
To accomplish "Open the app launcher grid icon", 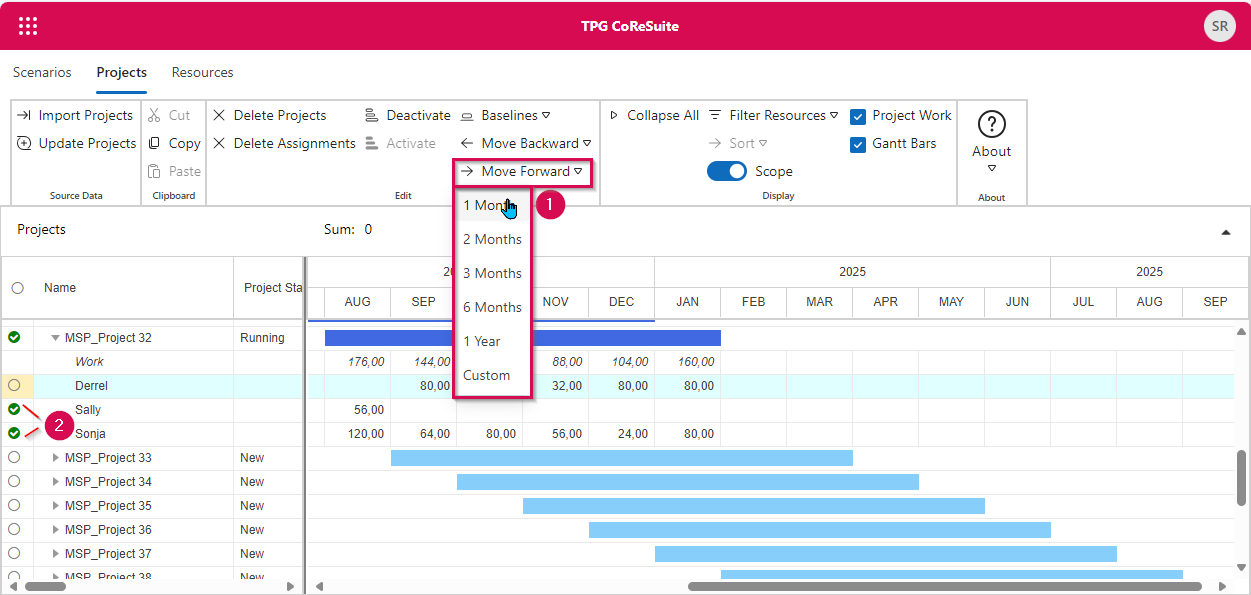I will point(28,26).
